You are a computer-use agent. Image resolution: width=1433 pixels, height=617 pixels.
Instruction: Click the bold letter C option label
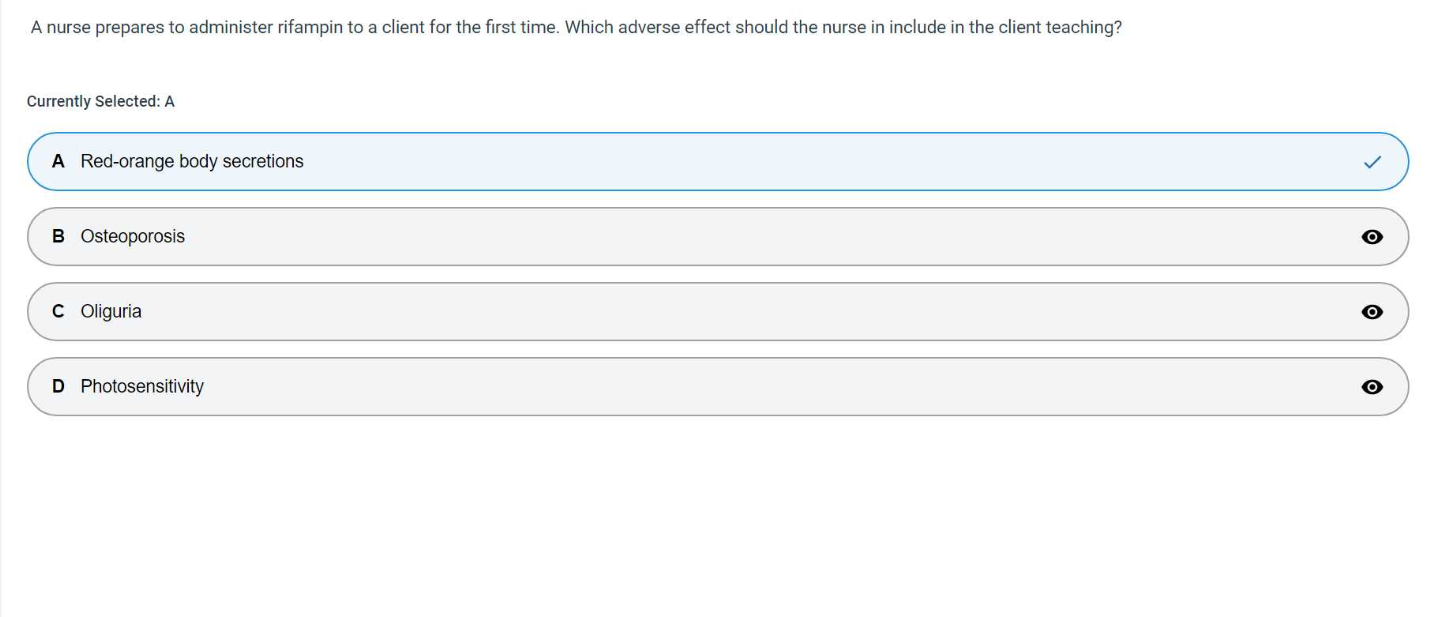59,312
